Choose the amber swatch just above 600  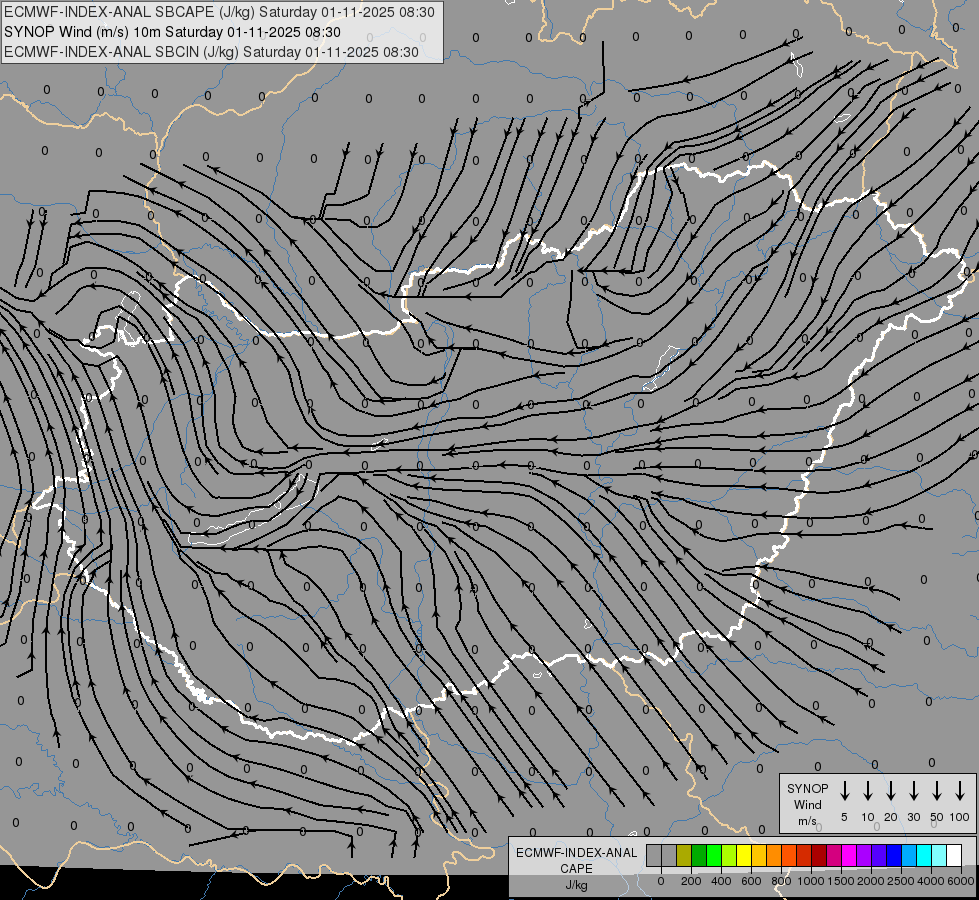[759, 855]
